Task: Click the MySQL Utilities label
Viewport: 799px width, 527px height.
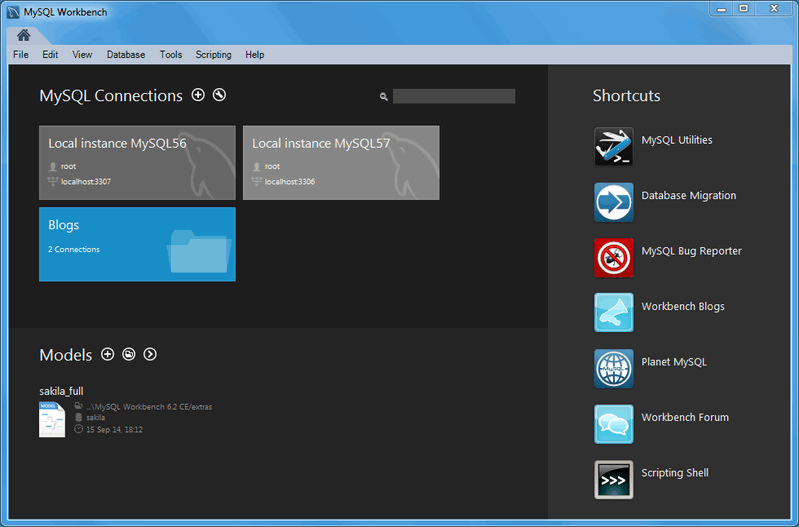Action: [677, 140]
